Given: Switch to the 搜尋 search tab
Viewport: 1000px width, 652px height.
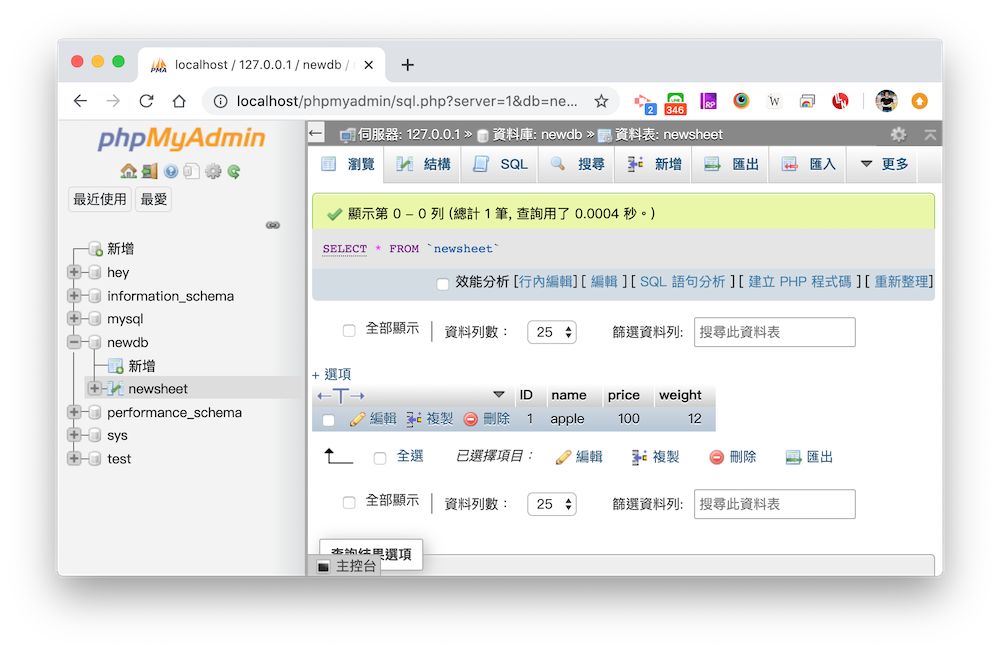Looking at the screenshot, I should coord(577,165).
